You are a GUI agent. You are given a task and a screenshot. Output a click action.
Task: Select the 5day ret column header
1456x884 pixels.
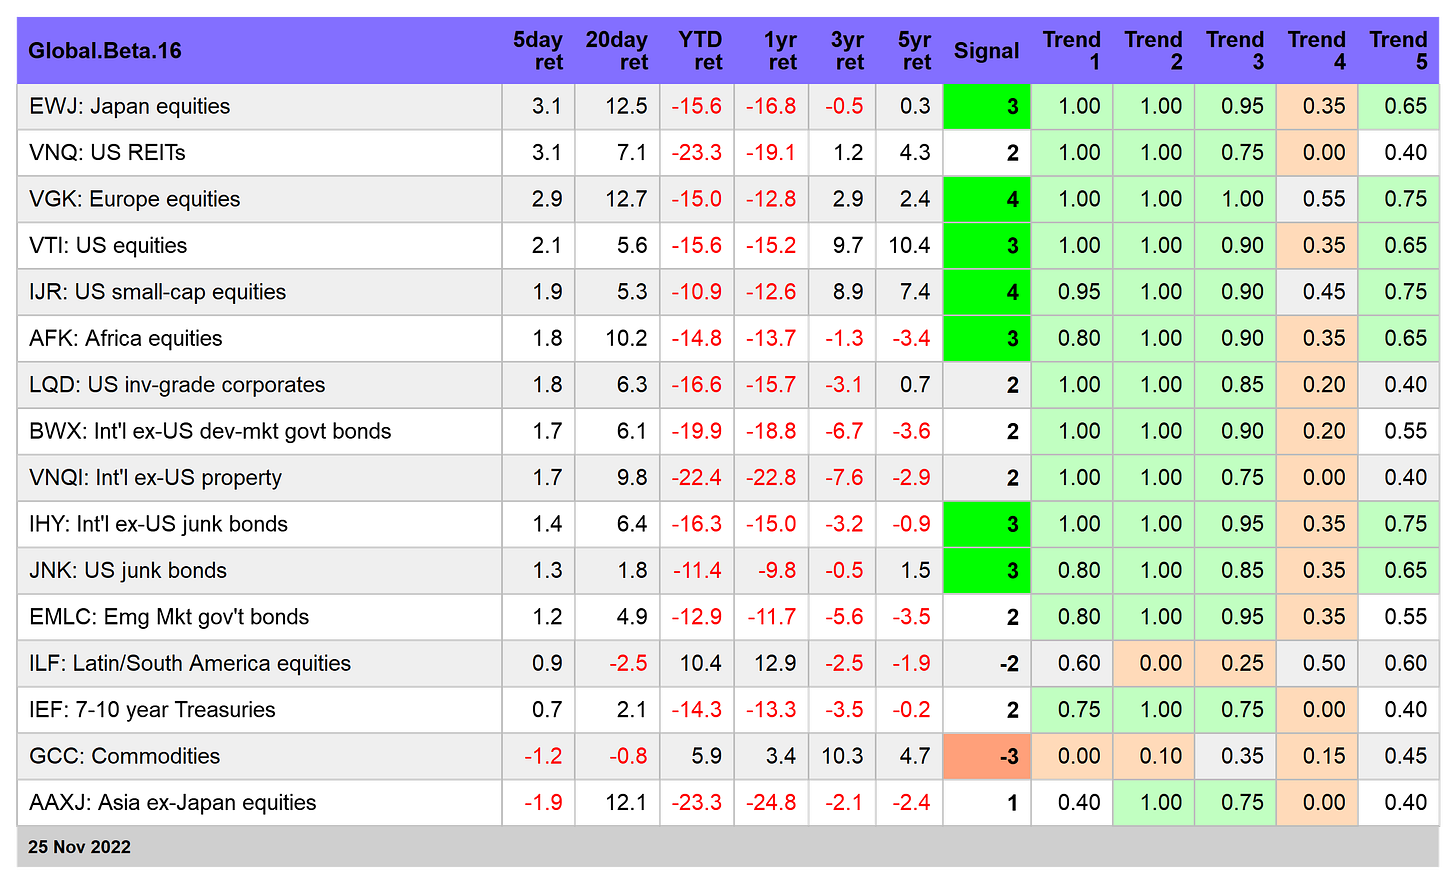click(538, 51)
